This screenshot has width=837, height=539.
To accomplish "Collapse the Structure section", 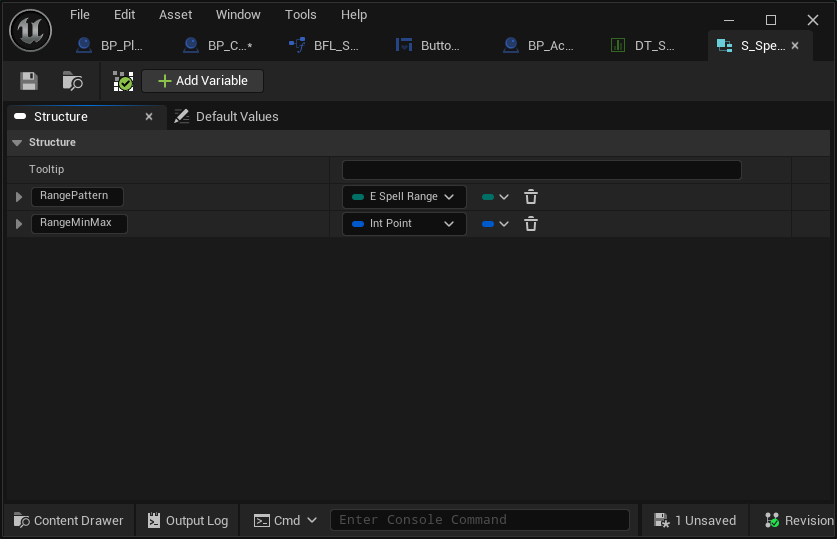I will (17, 142).
